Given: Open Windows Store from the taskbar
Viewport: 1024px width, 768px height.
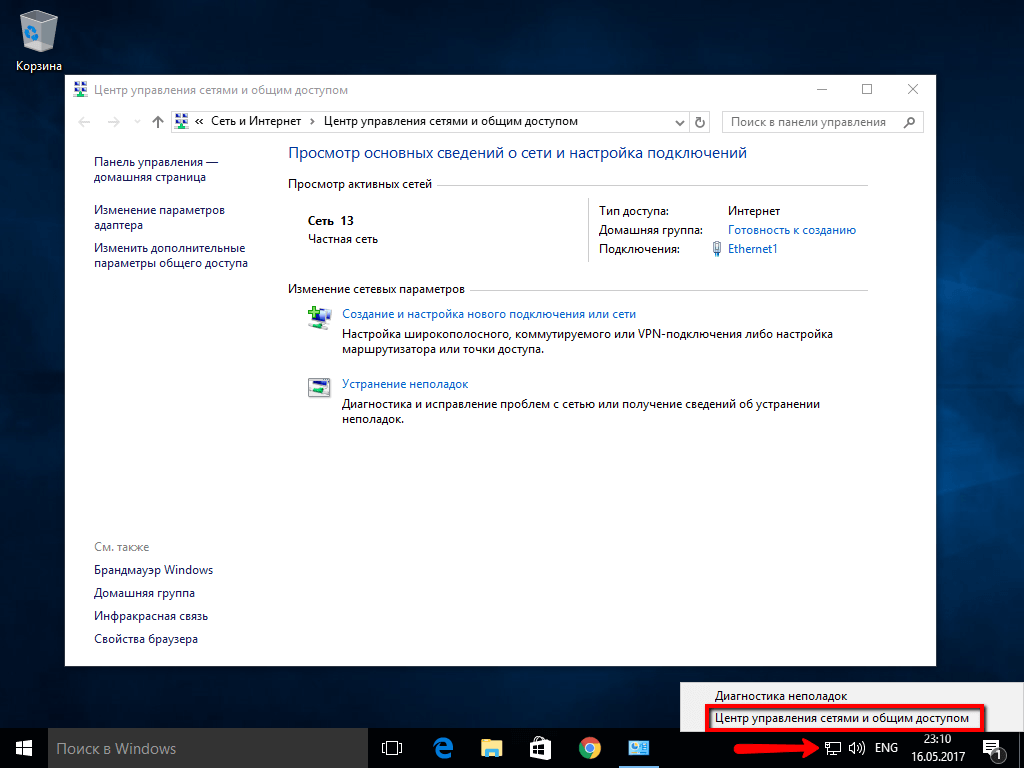Looking at the screenshot, I should click(x=540, y=748).
